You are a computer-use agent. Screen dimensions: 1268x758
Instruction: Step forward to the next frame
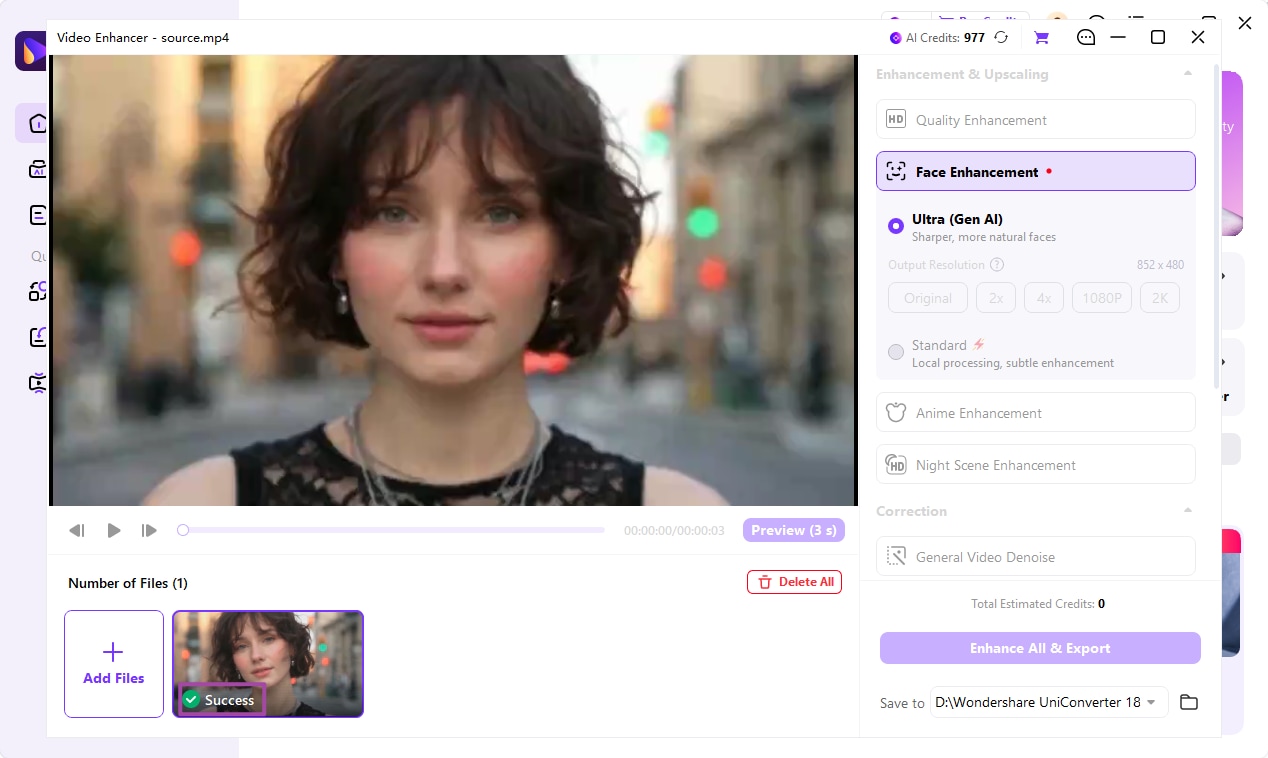(149, 530)
